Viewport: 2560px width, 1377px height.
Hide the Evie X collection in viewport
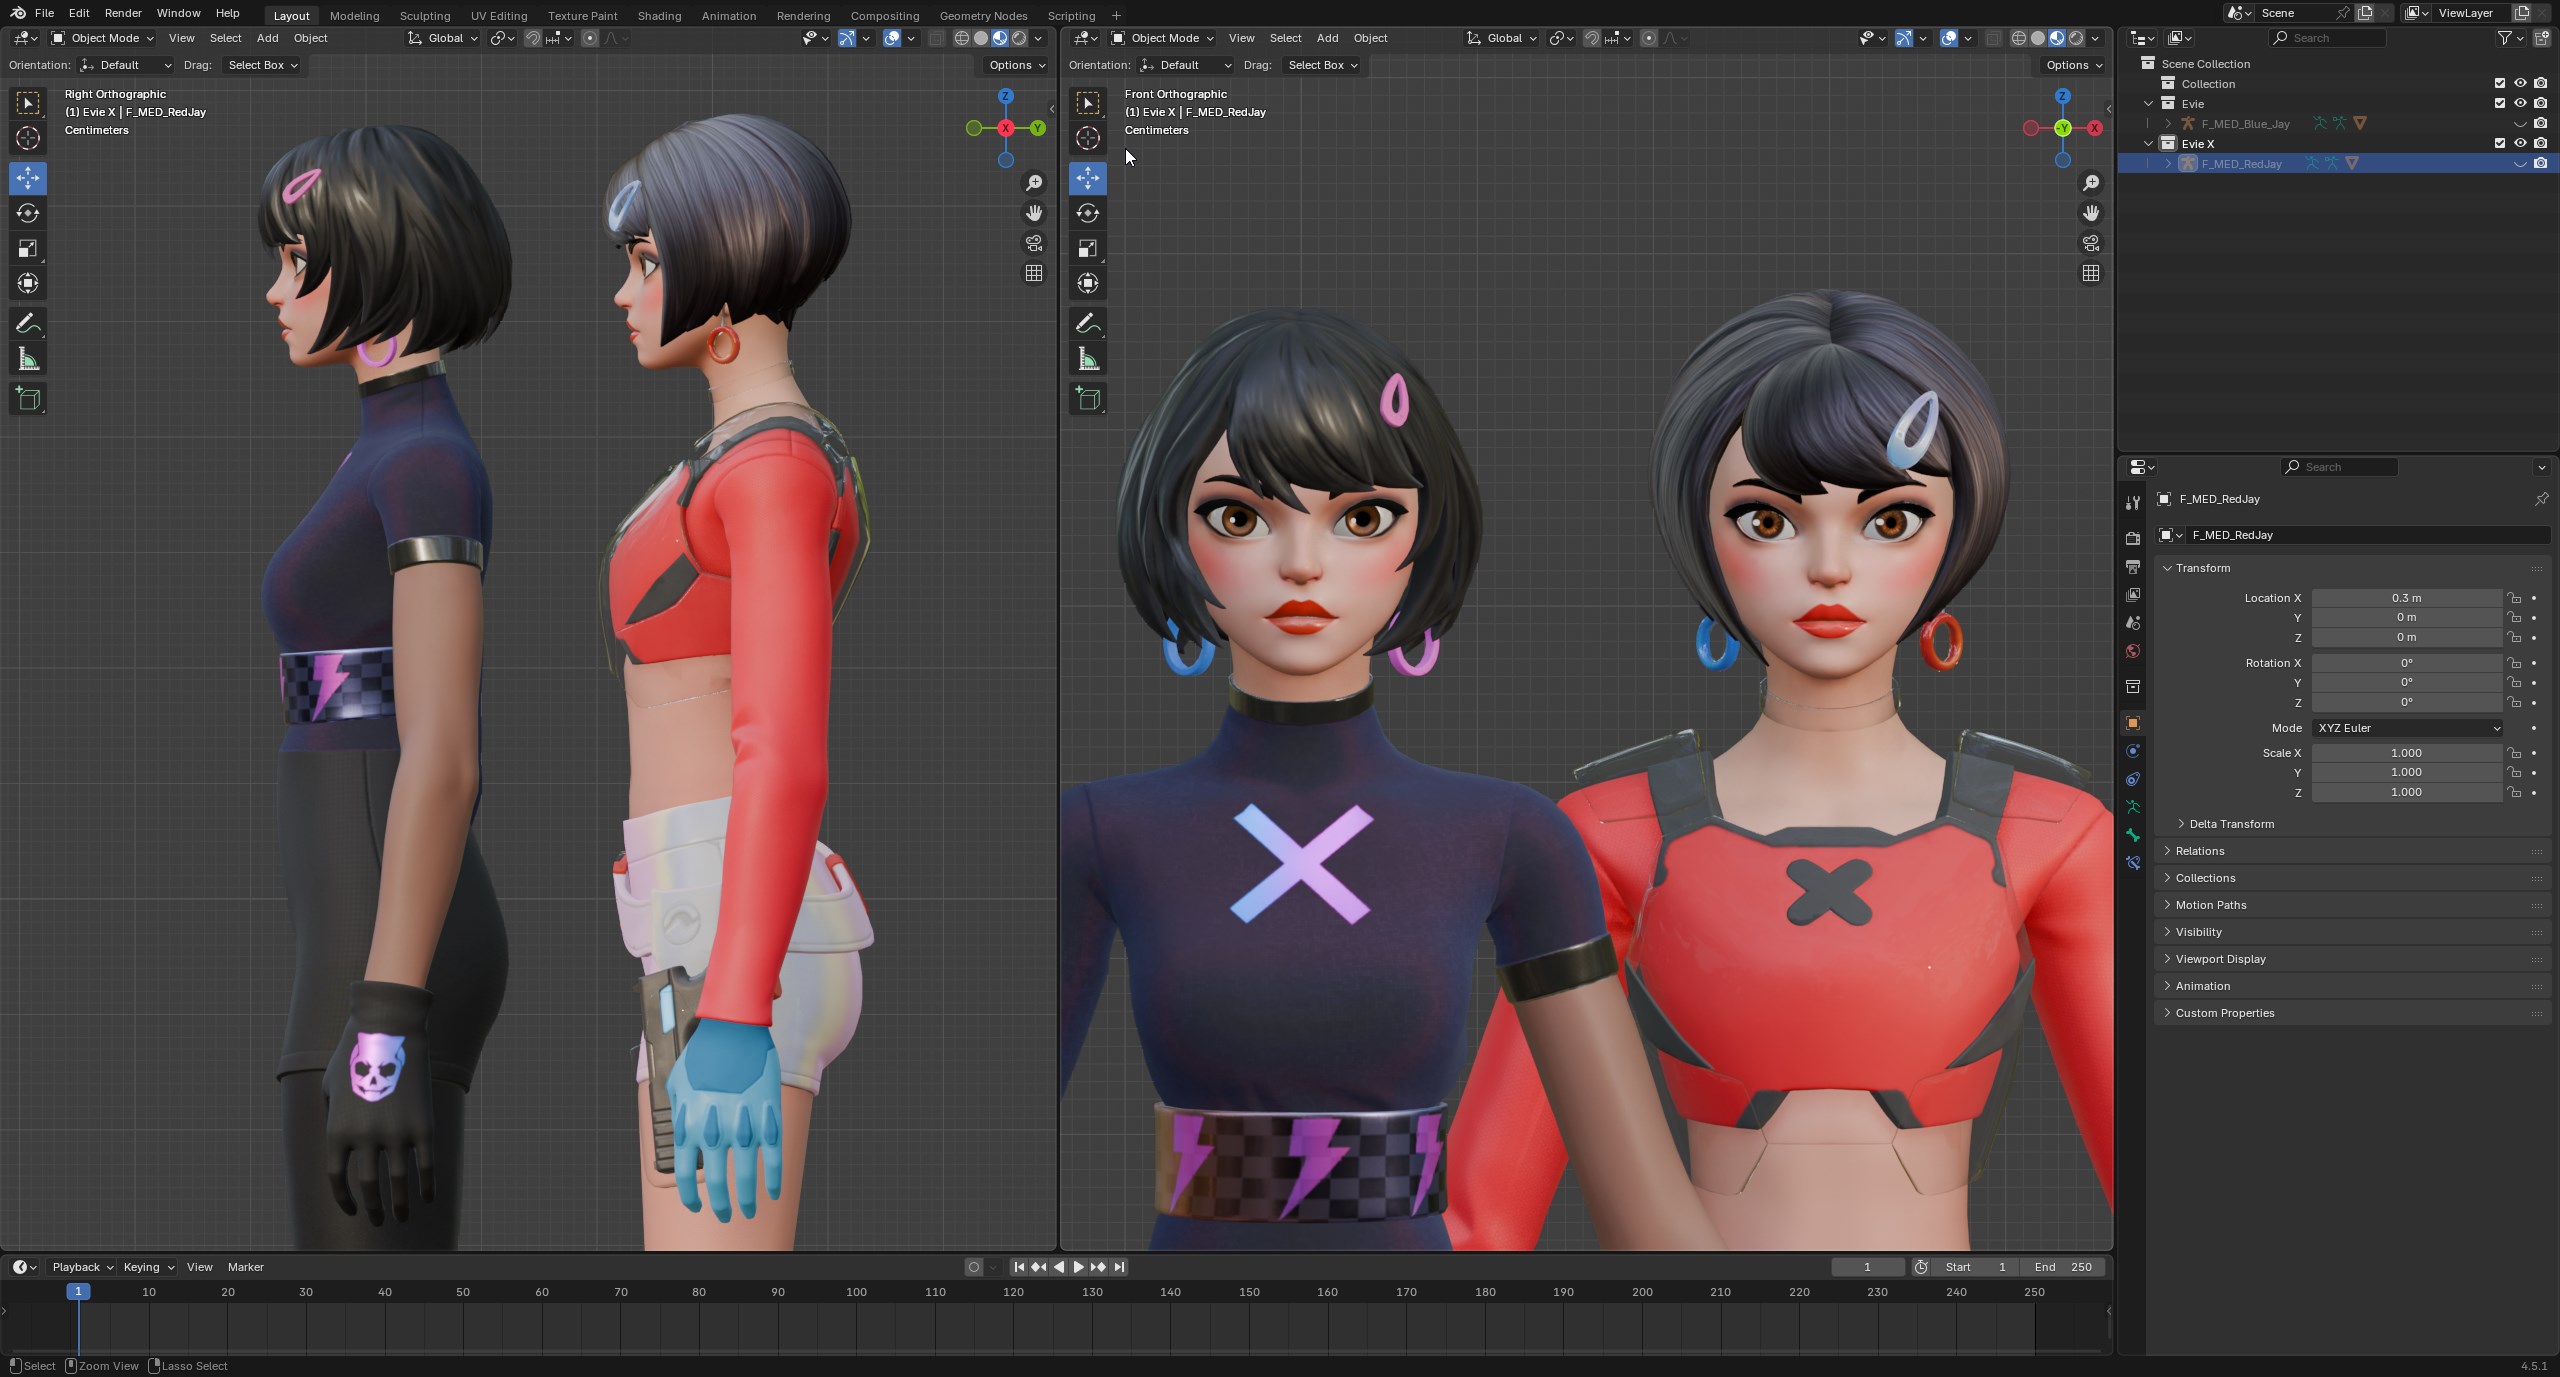click(x=2520, y=143)
